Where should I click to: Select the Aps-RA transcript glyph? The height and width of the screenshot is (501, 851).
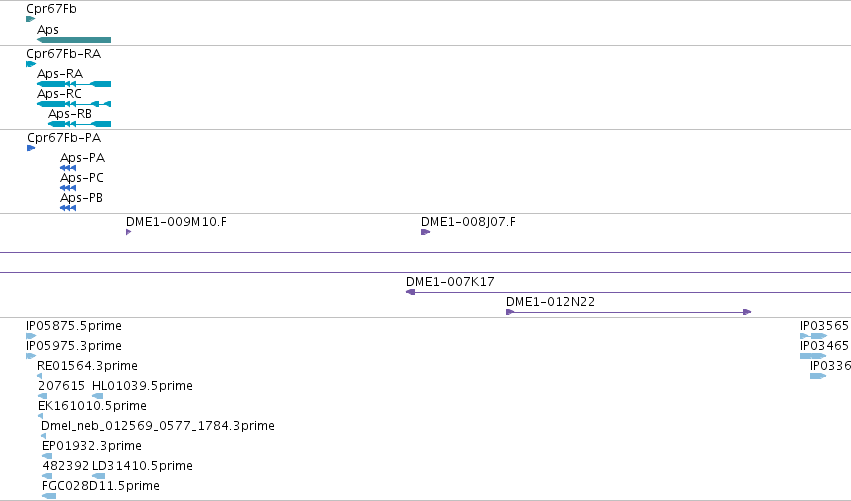pos(74,84)
